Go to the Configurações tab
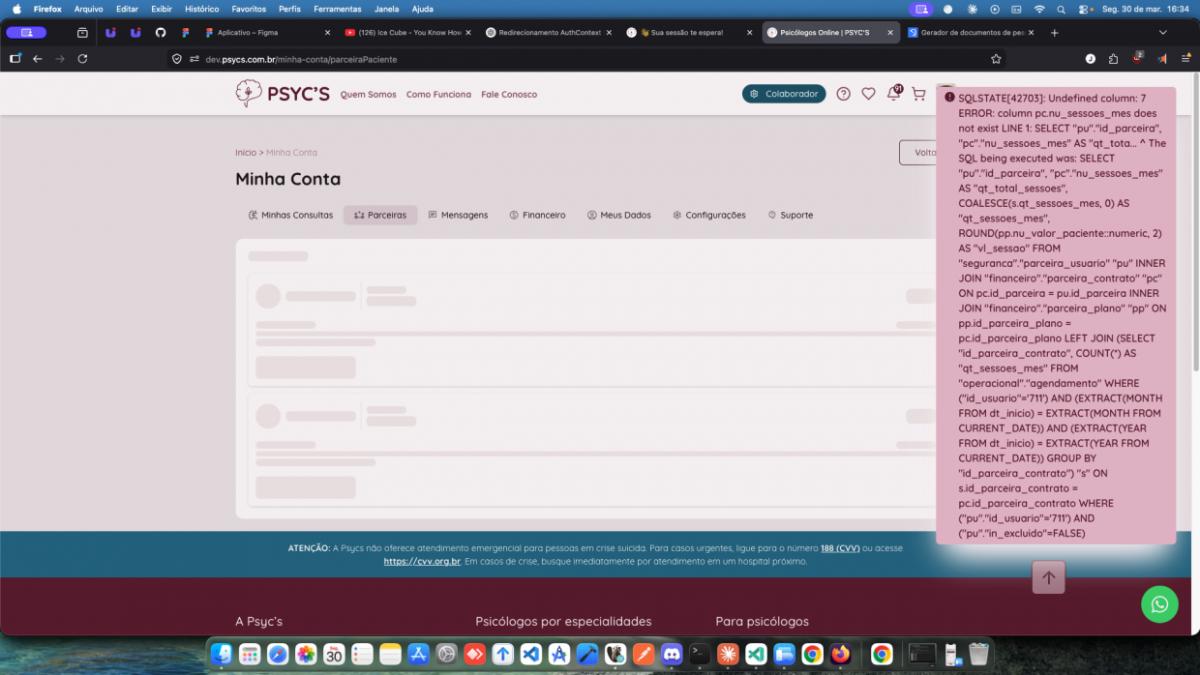The width and height of the screenshot is (1200, 675). 709,215
